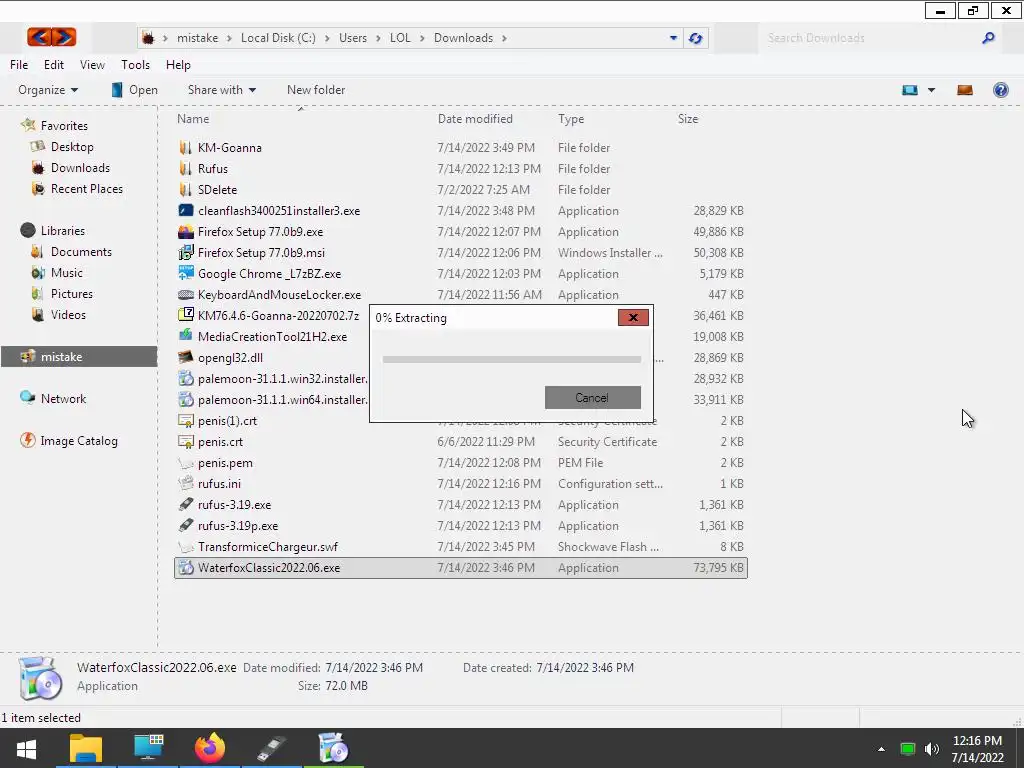Go forward with the right navigation arrow
Viewport: 1024px width, 768px height.
(64, 37)
